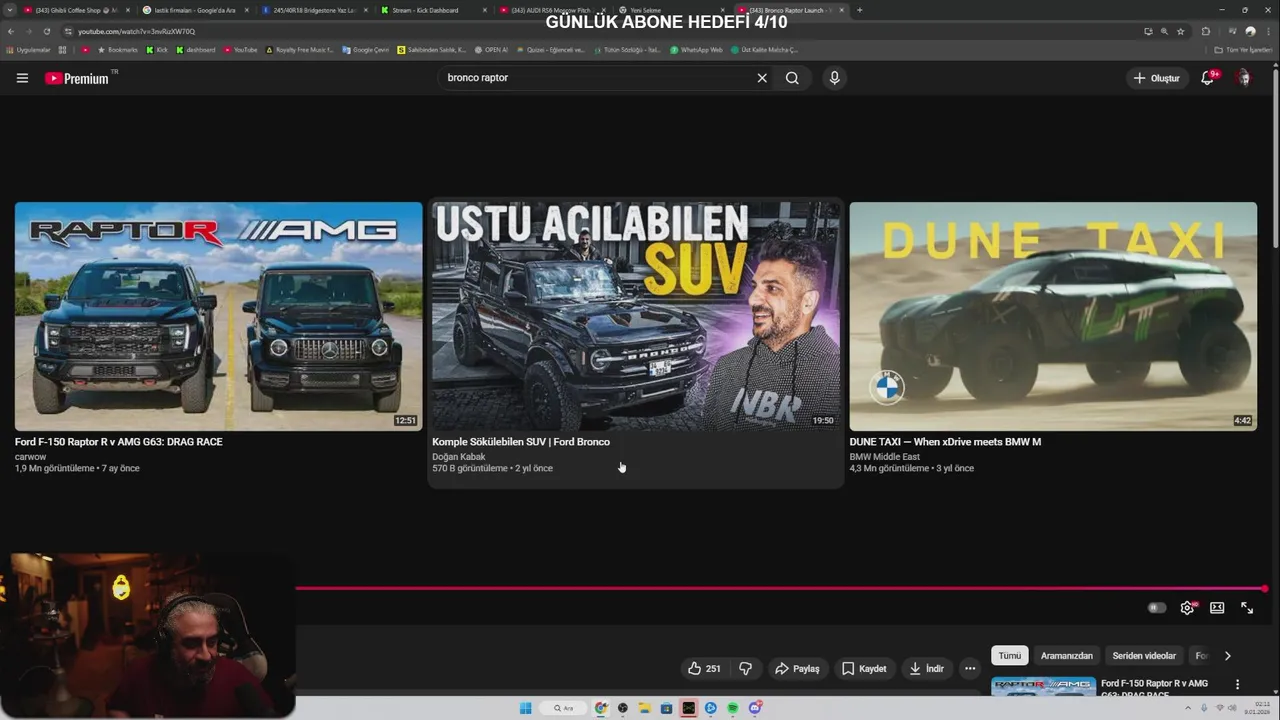This screenshot has width=1280, height=720.
Task: Share the video via Paylaş
Action: [797, 668]
